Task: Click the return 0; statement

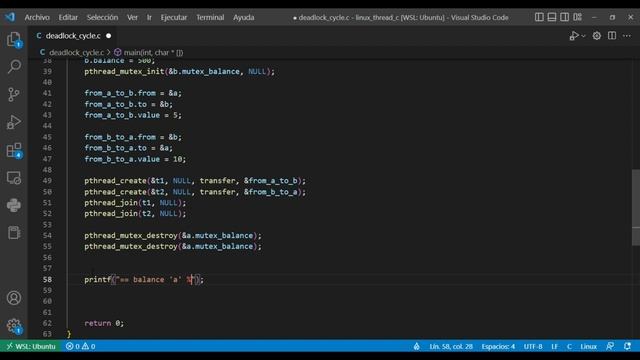Action: click(x=104, y=323)
